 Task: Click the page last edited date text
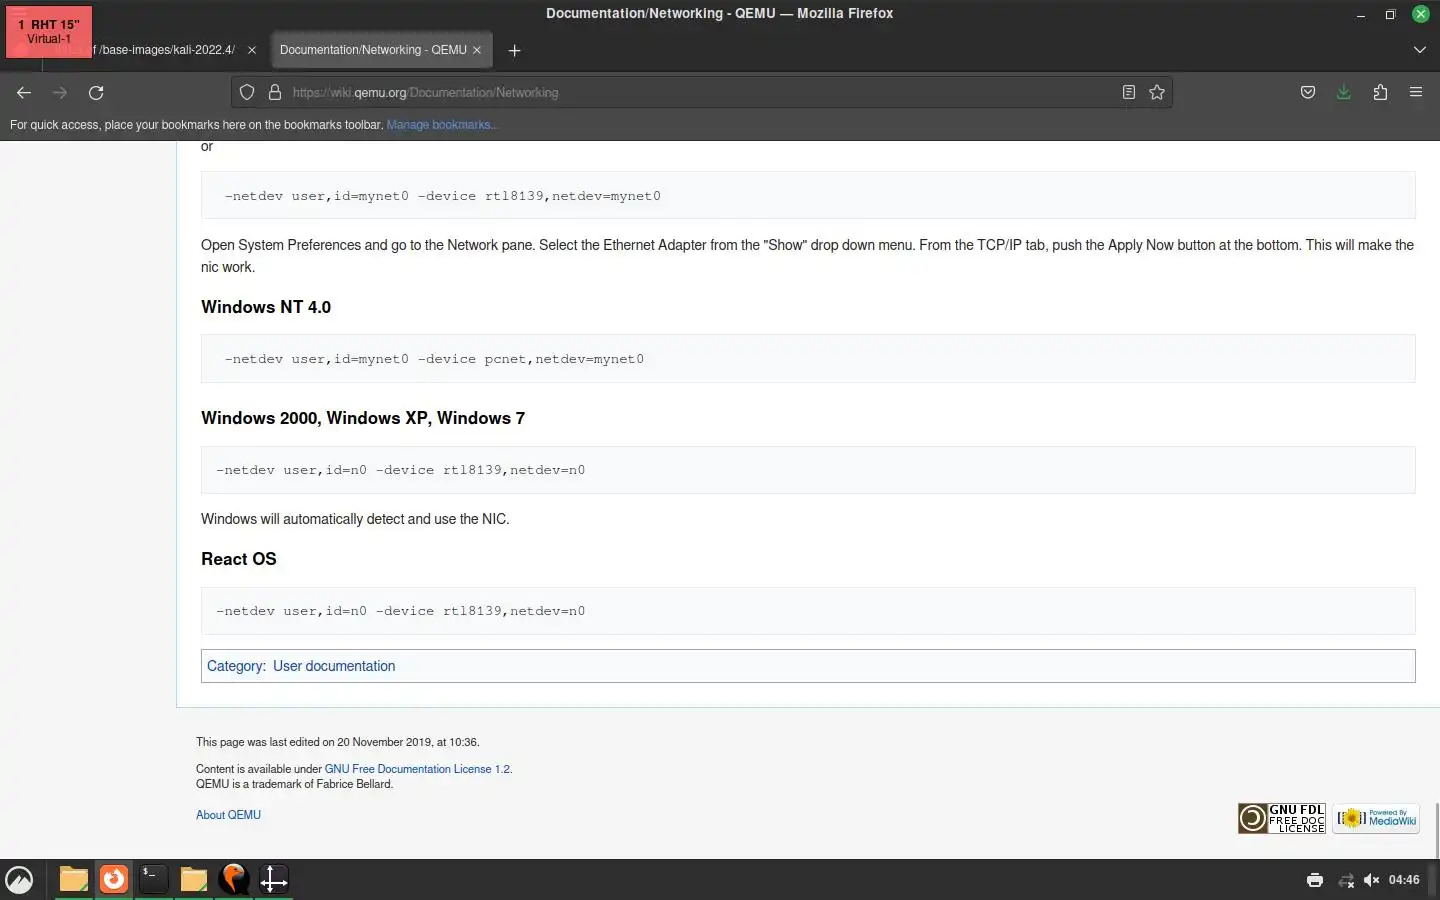point(338,742)
